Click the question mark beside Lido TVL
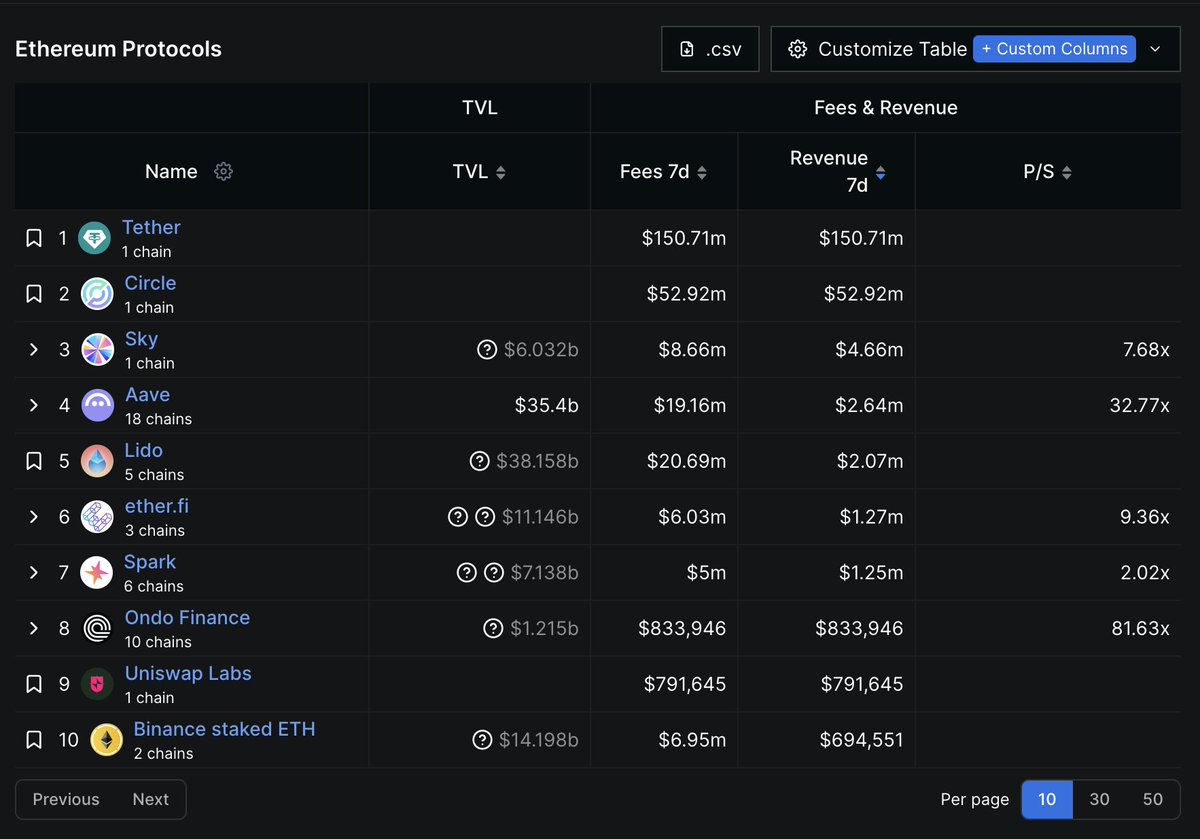Viewport: 1200px width, 839px height. point(480,461)
